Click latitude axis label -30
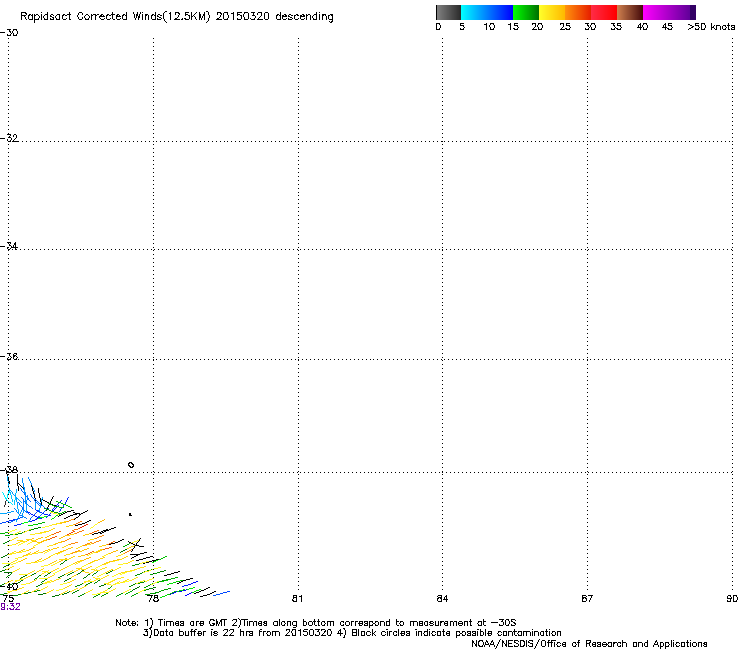Image resolution: width=740 pixels, height=650 pixels. [9, 33]
